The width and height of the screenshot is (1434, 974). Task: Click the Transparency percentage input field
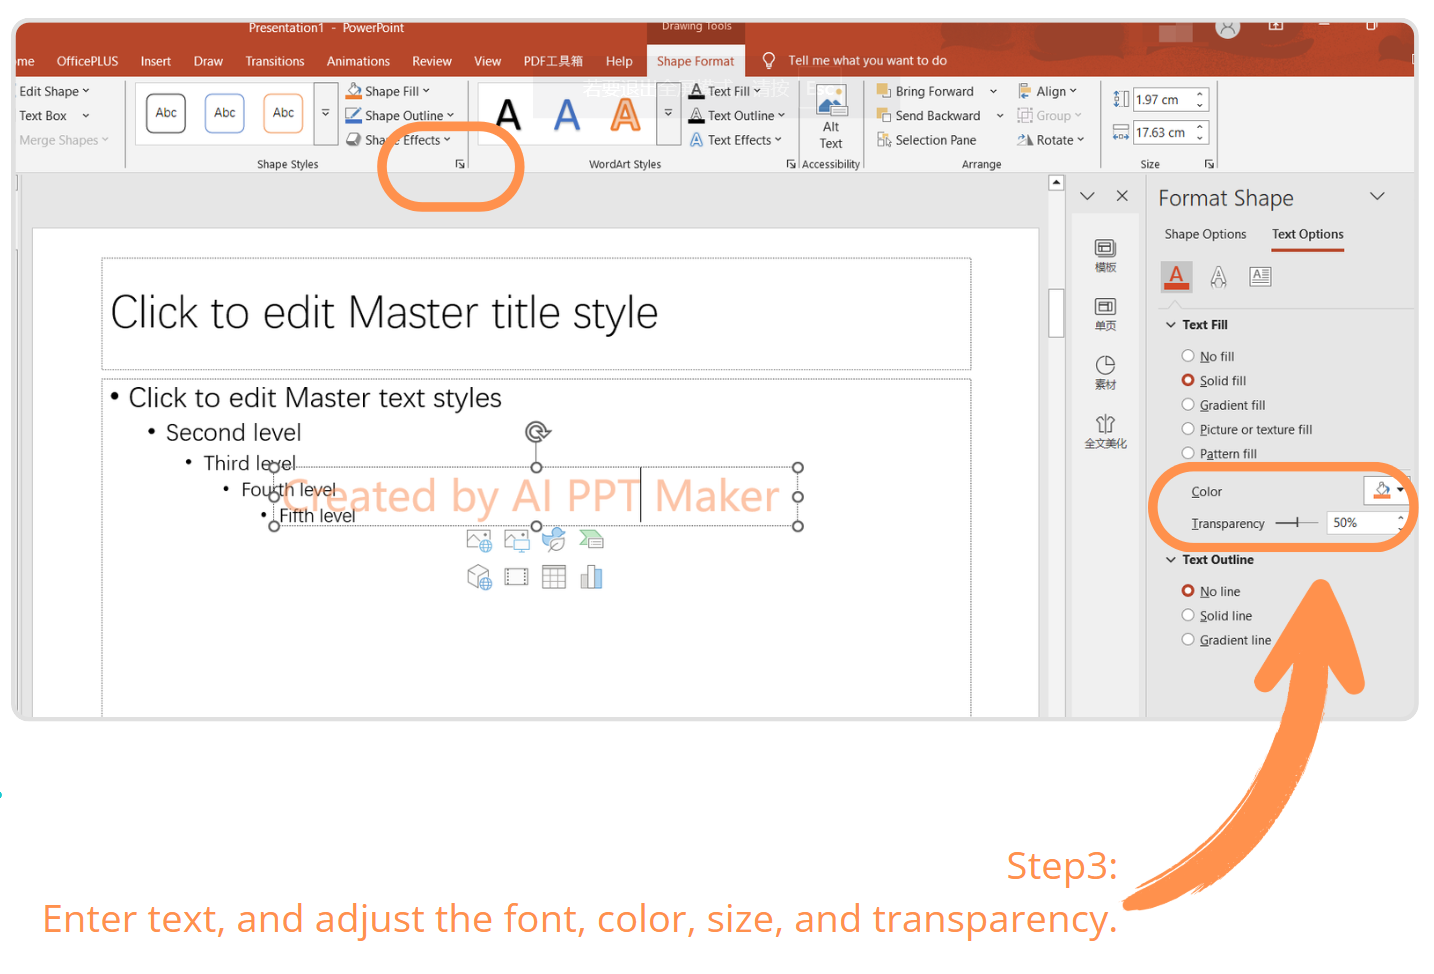pyautogui.click(x=1360, y=523)
